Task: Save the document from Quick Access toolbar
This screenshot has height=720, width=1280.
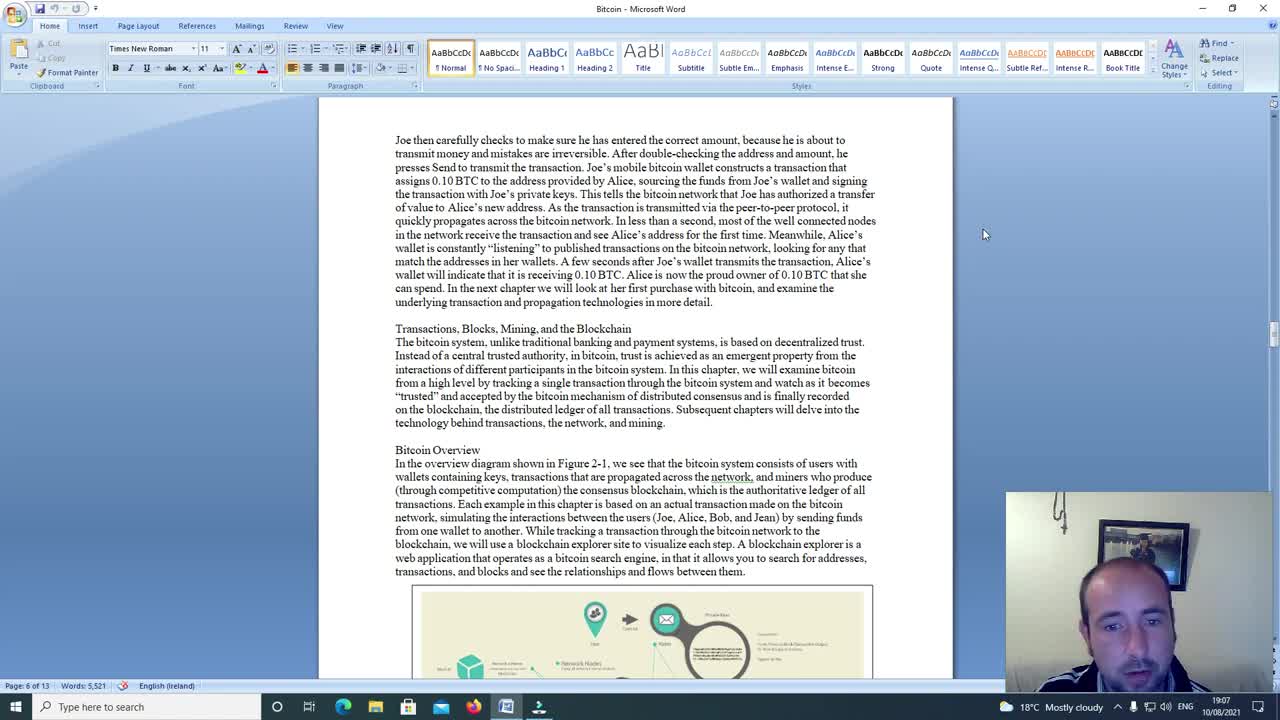Action: pos(40,8)
